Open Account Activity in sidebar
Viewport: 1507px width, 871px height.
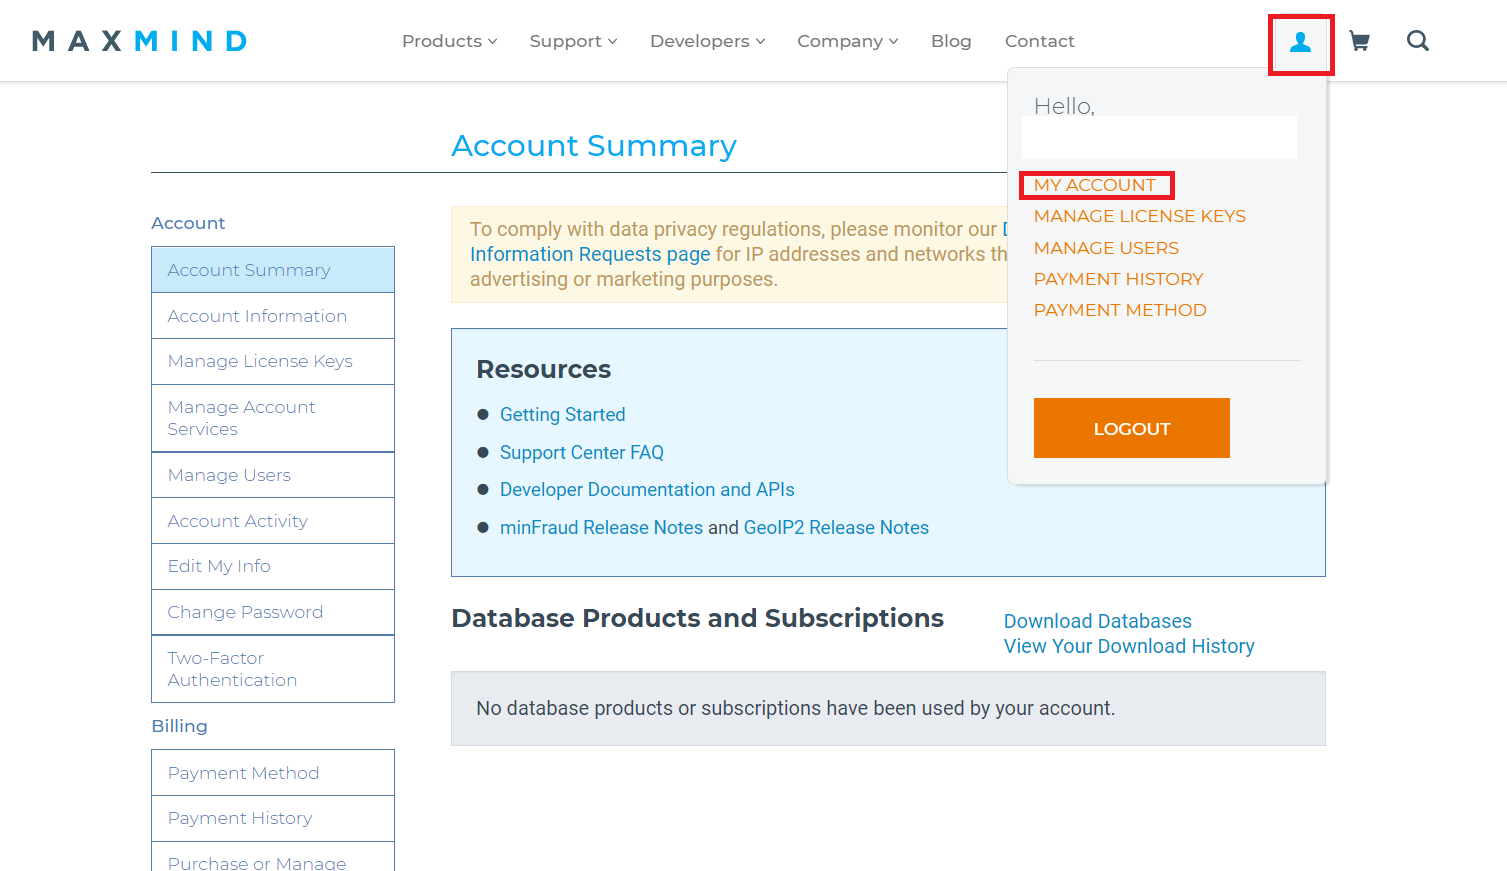pyautogui.click(x=273, y=521)
